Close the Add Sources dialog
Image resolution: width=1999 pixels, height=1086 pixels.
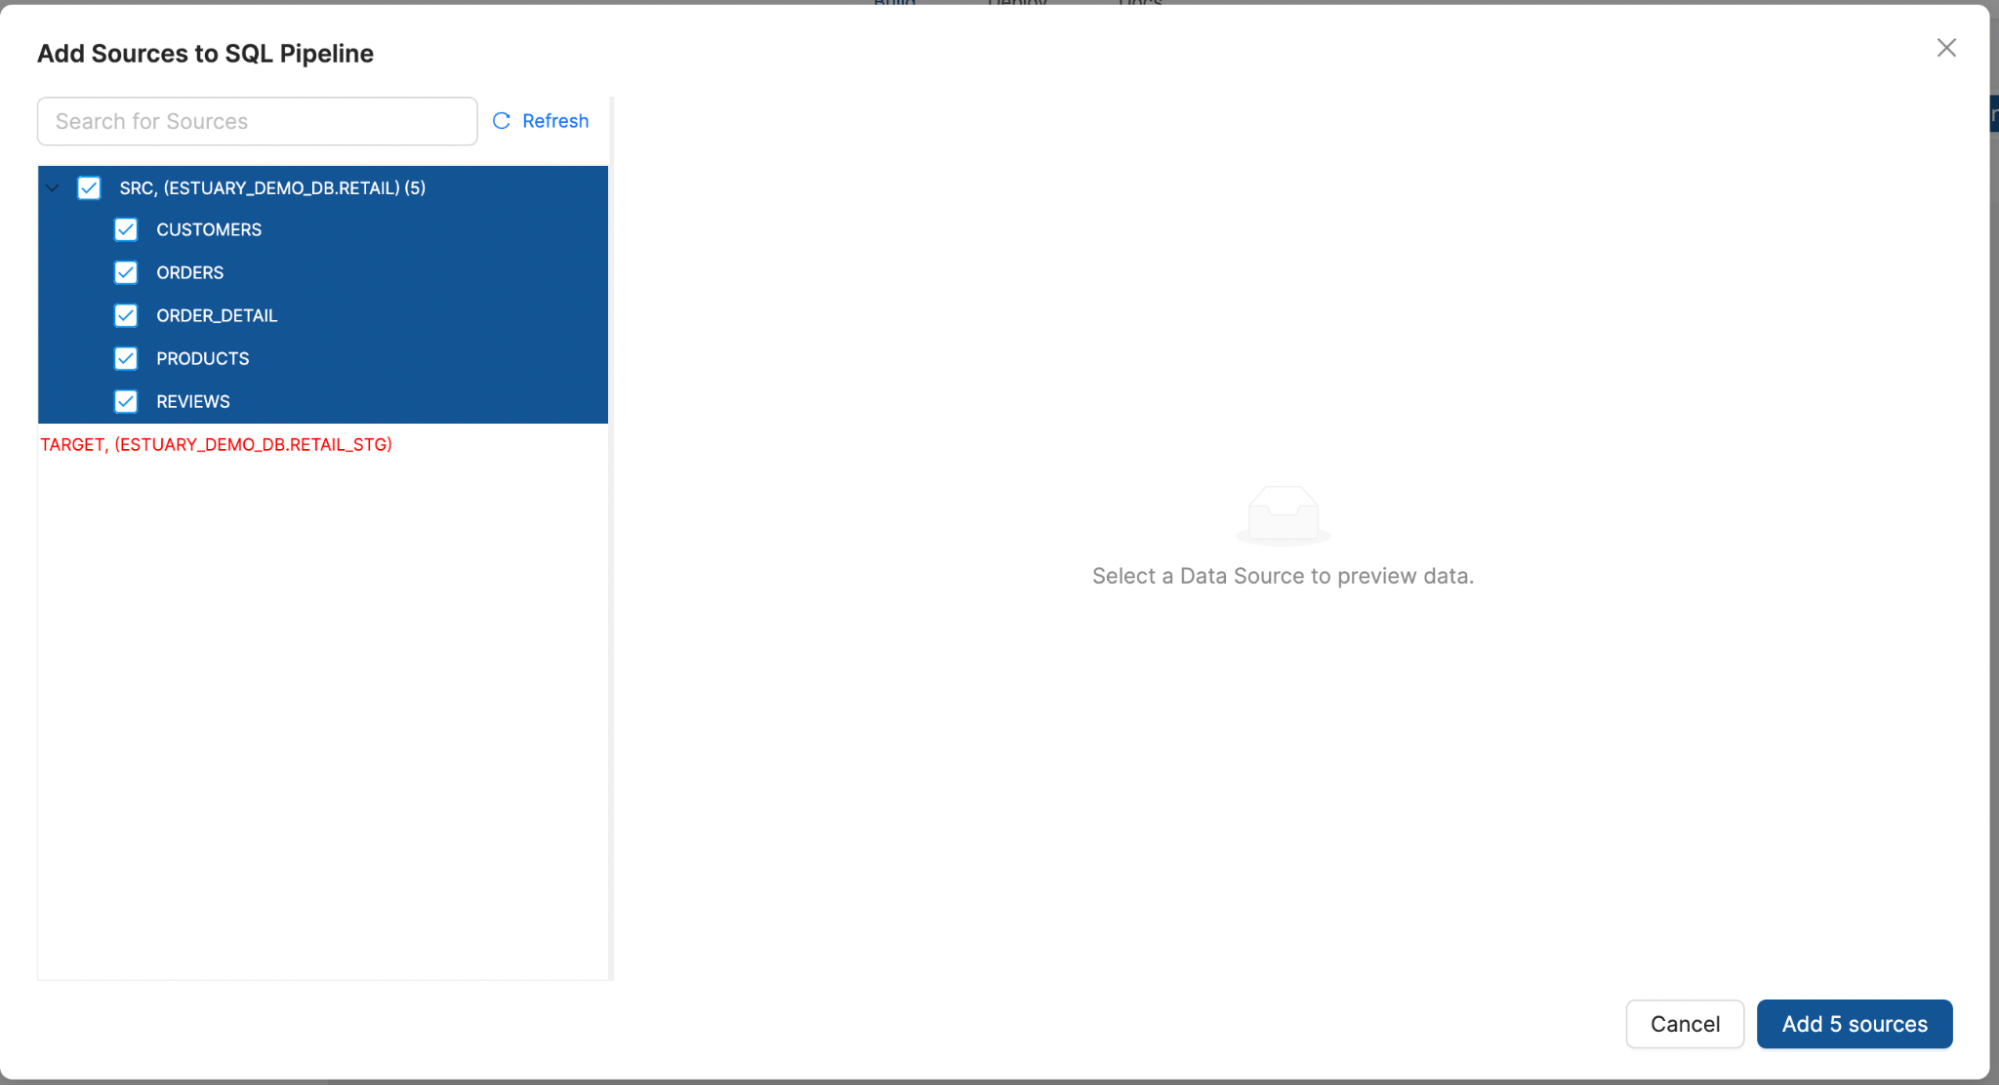(1946, 47)
